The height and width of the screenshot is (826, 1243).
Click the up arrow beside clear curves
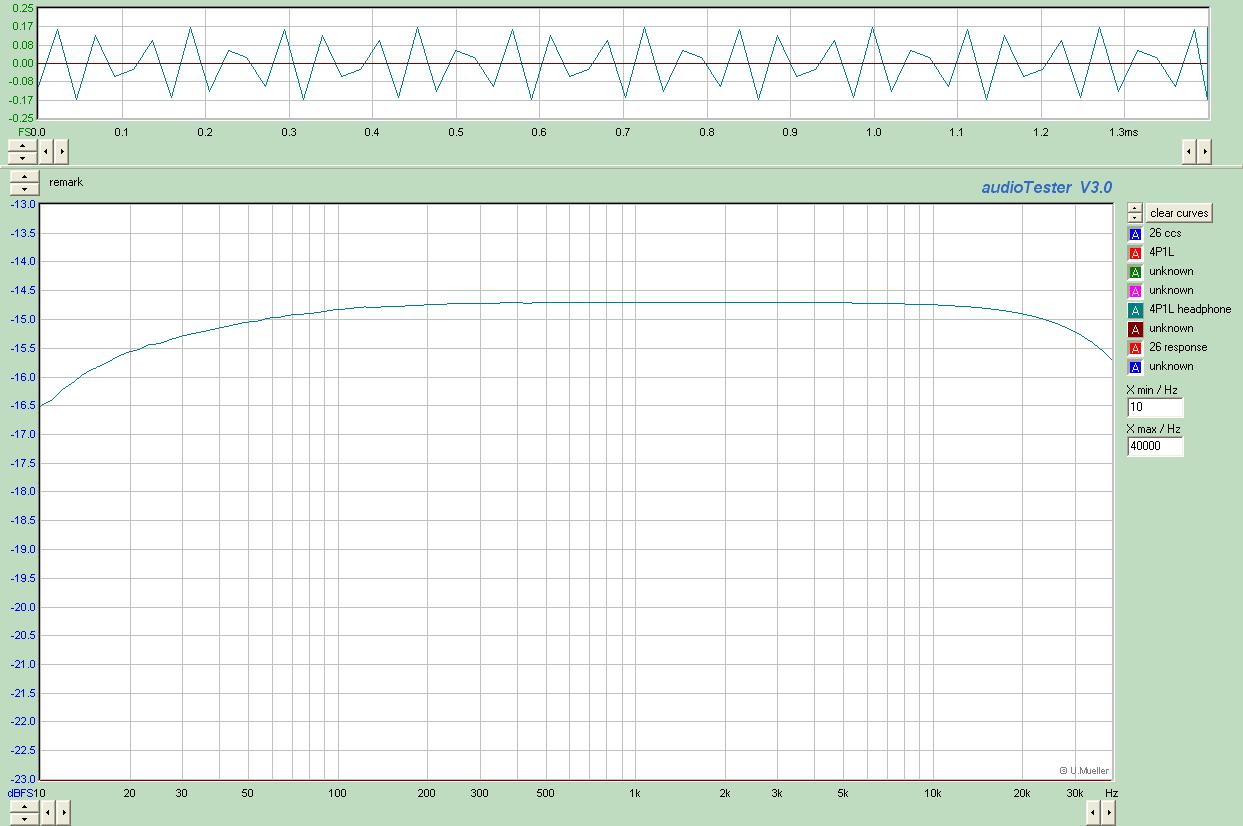(x=1135, y=208)
